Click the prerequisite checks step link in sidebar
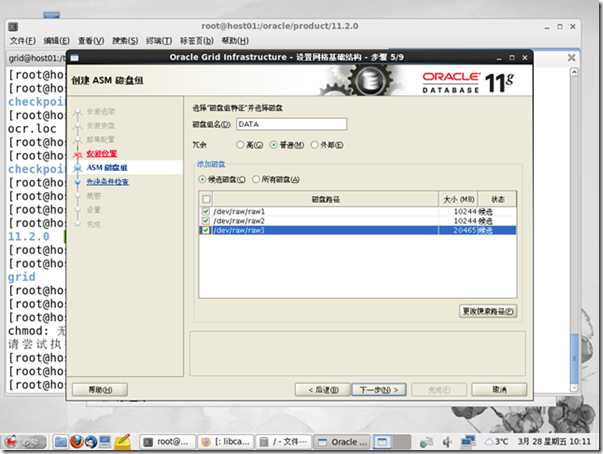The height and width of the screenshot is (454, 603). [107, 181]
